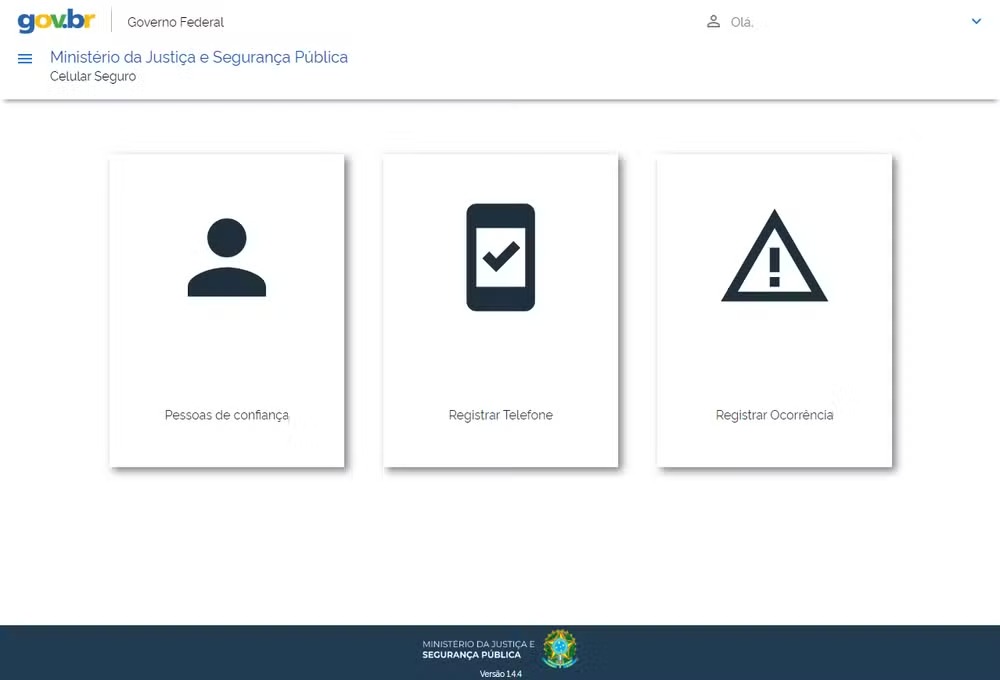
Task: Click blank space below Pessoas de confiança label
Action: (x=227, y=444)
